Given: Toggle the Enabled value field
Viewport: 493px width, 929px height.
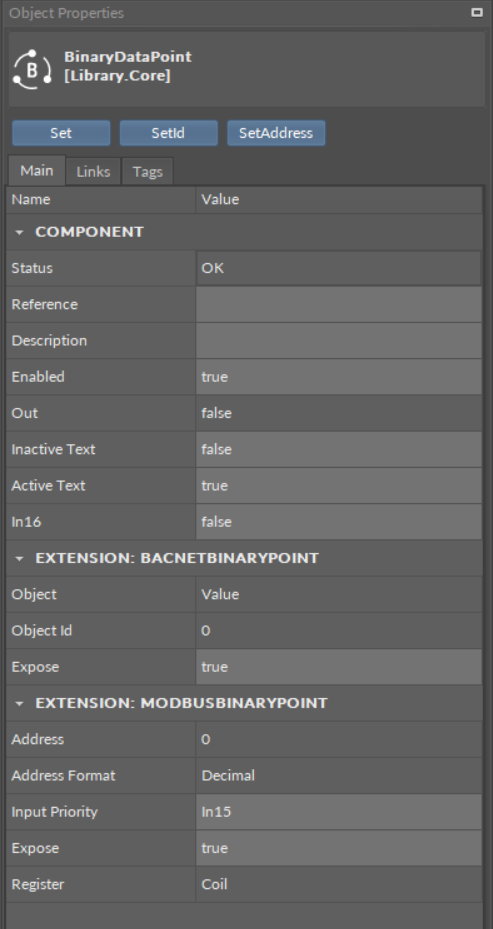Looking at the screenshot, I should click(x=339, y=377).
